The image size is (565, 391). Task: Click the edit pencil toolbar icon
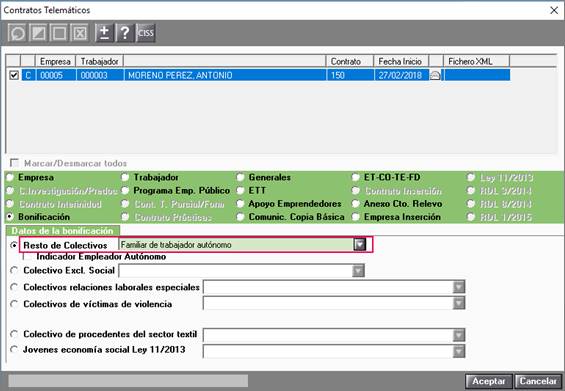tap(39, 33)
